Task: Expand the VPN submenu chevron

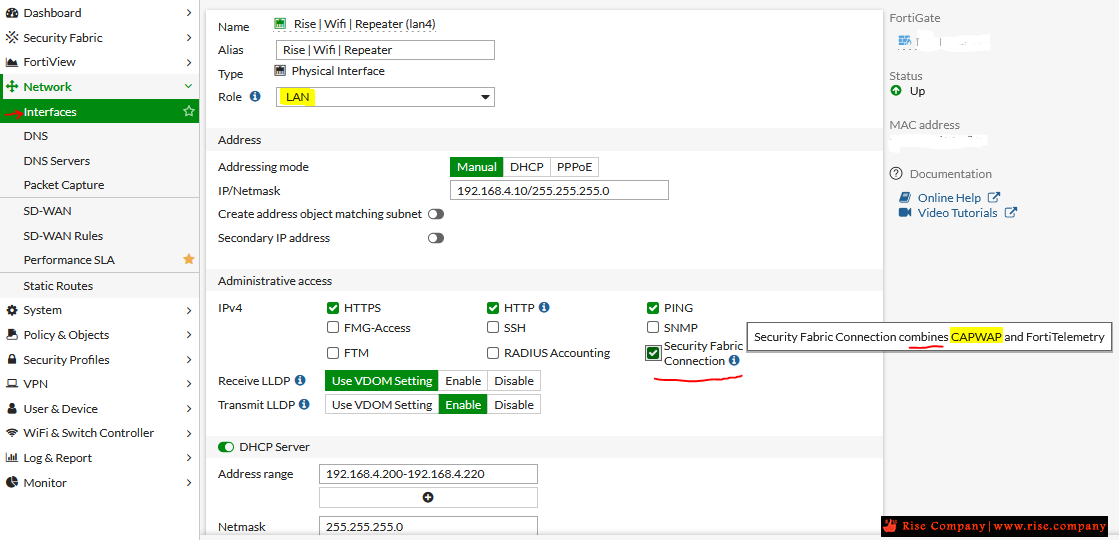Action: pyautogui.click(x=188, y=384)
